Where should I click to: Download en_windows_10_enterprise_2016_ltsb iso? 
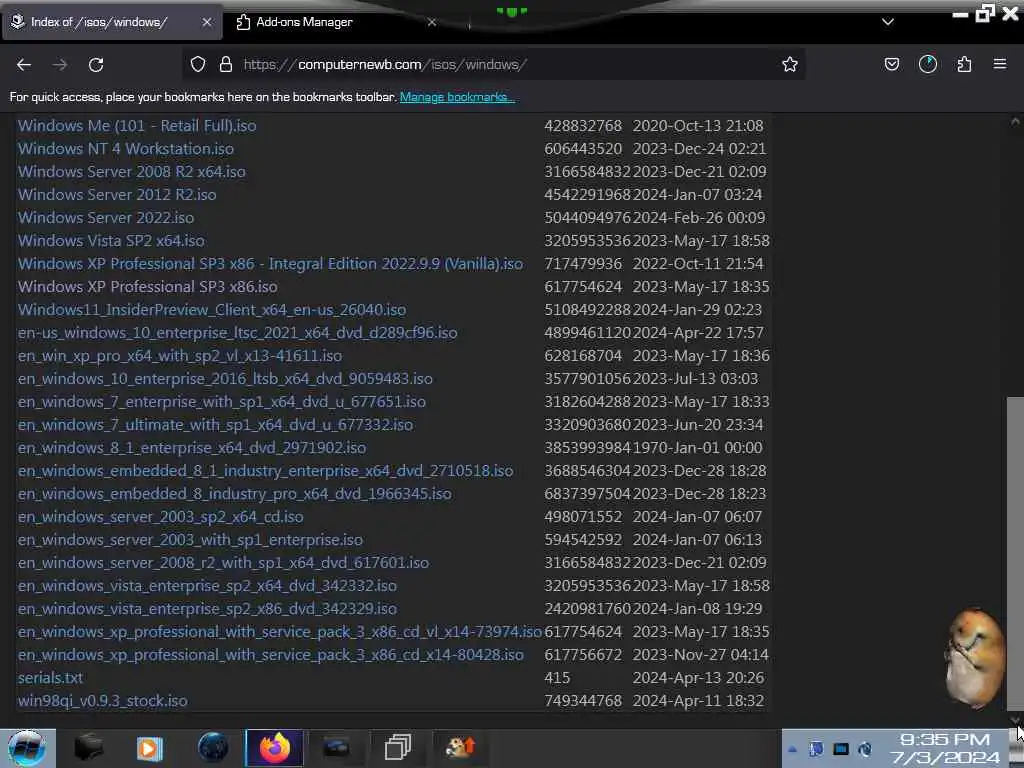click(x=225, y=378)
